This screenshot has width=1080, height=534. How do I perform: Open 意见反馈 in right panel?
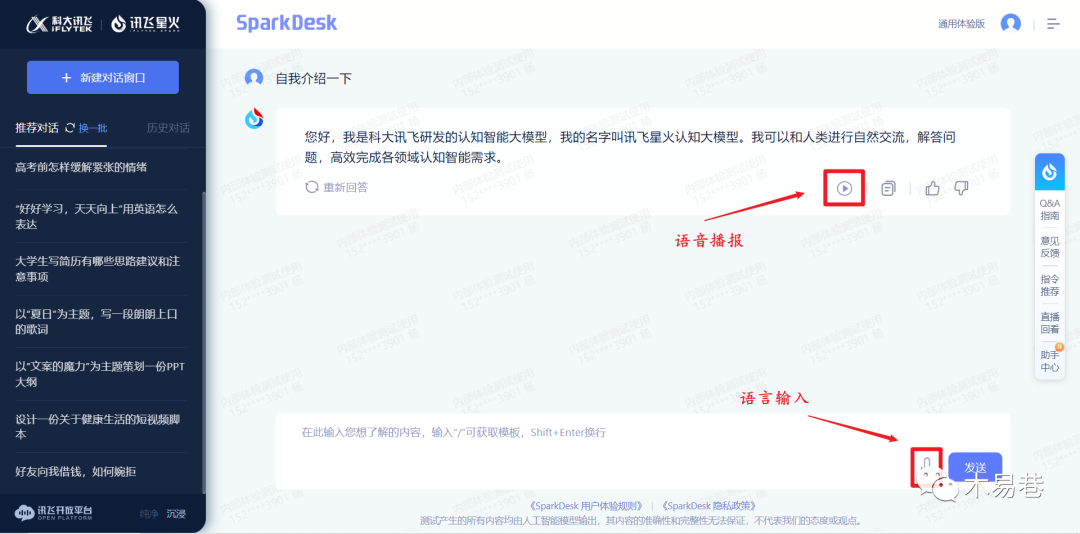[x=1050, y=247]
